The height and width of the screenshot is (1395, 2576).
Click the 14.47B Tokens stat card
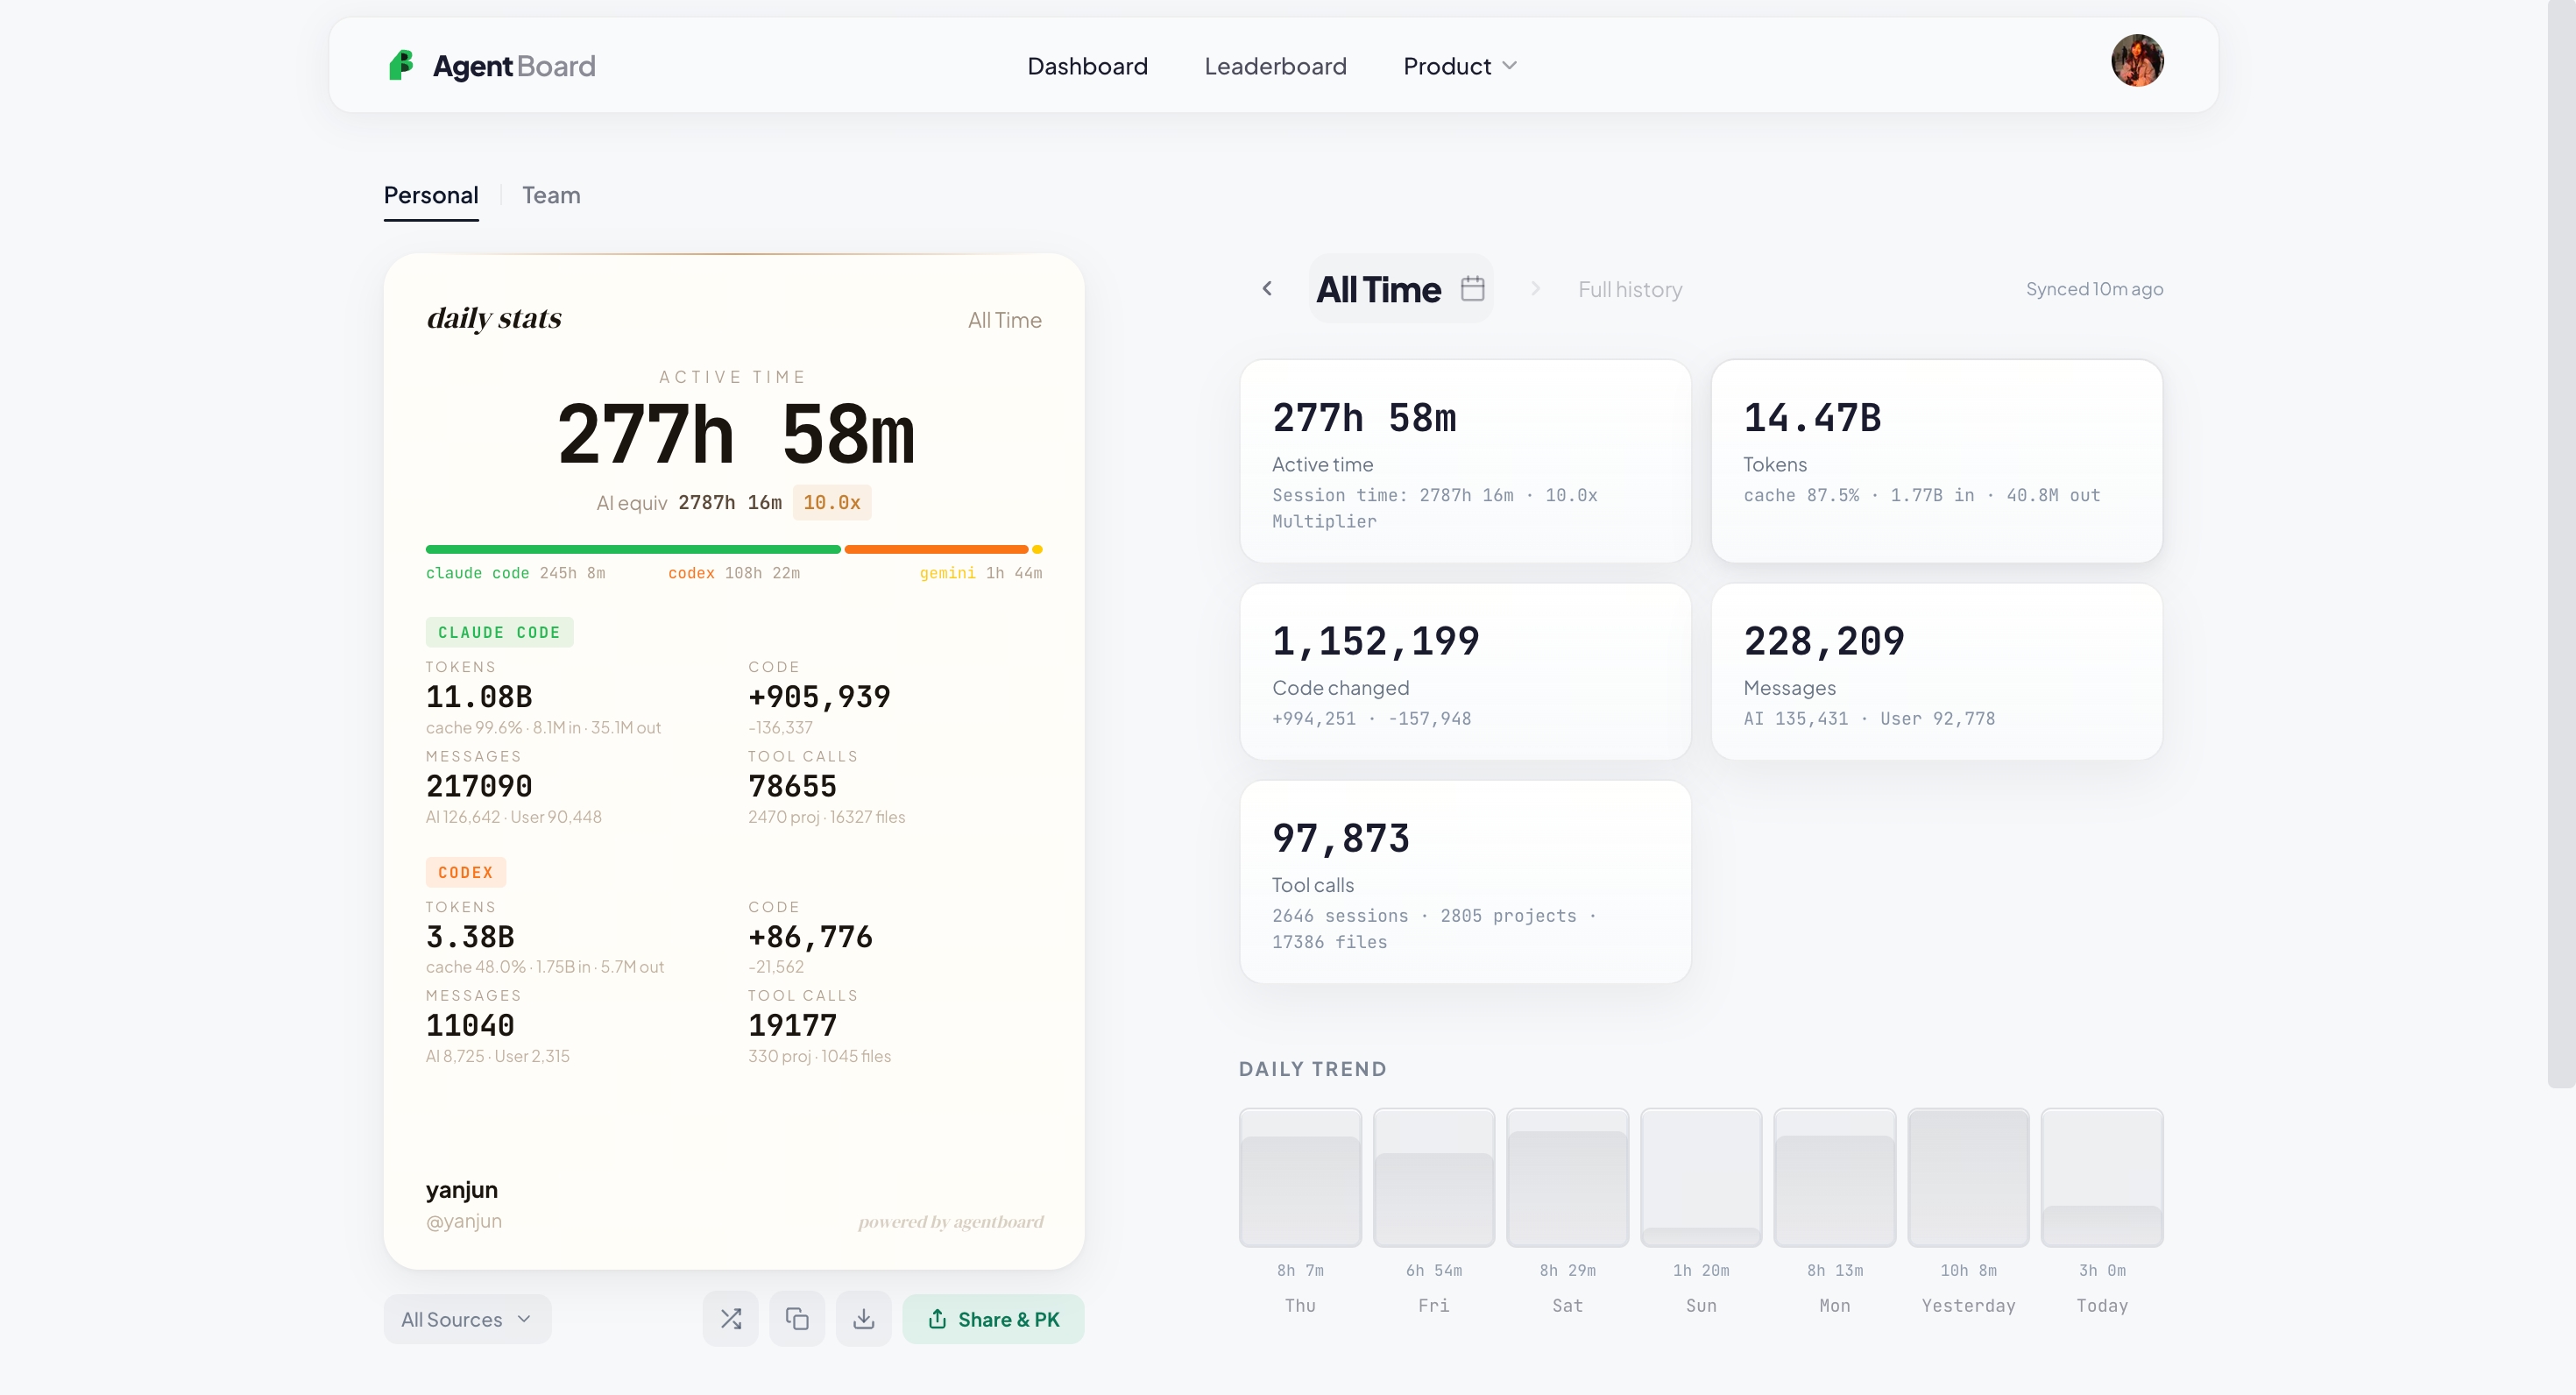click(x=1936, y=461)
